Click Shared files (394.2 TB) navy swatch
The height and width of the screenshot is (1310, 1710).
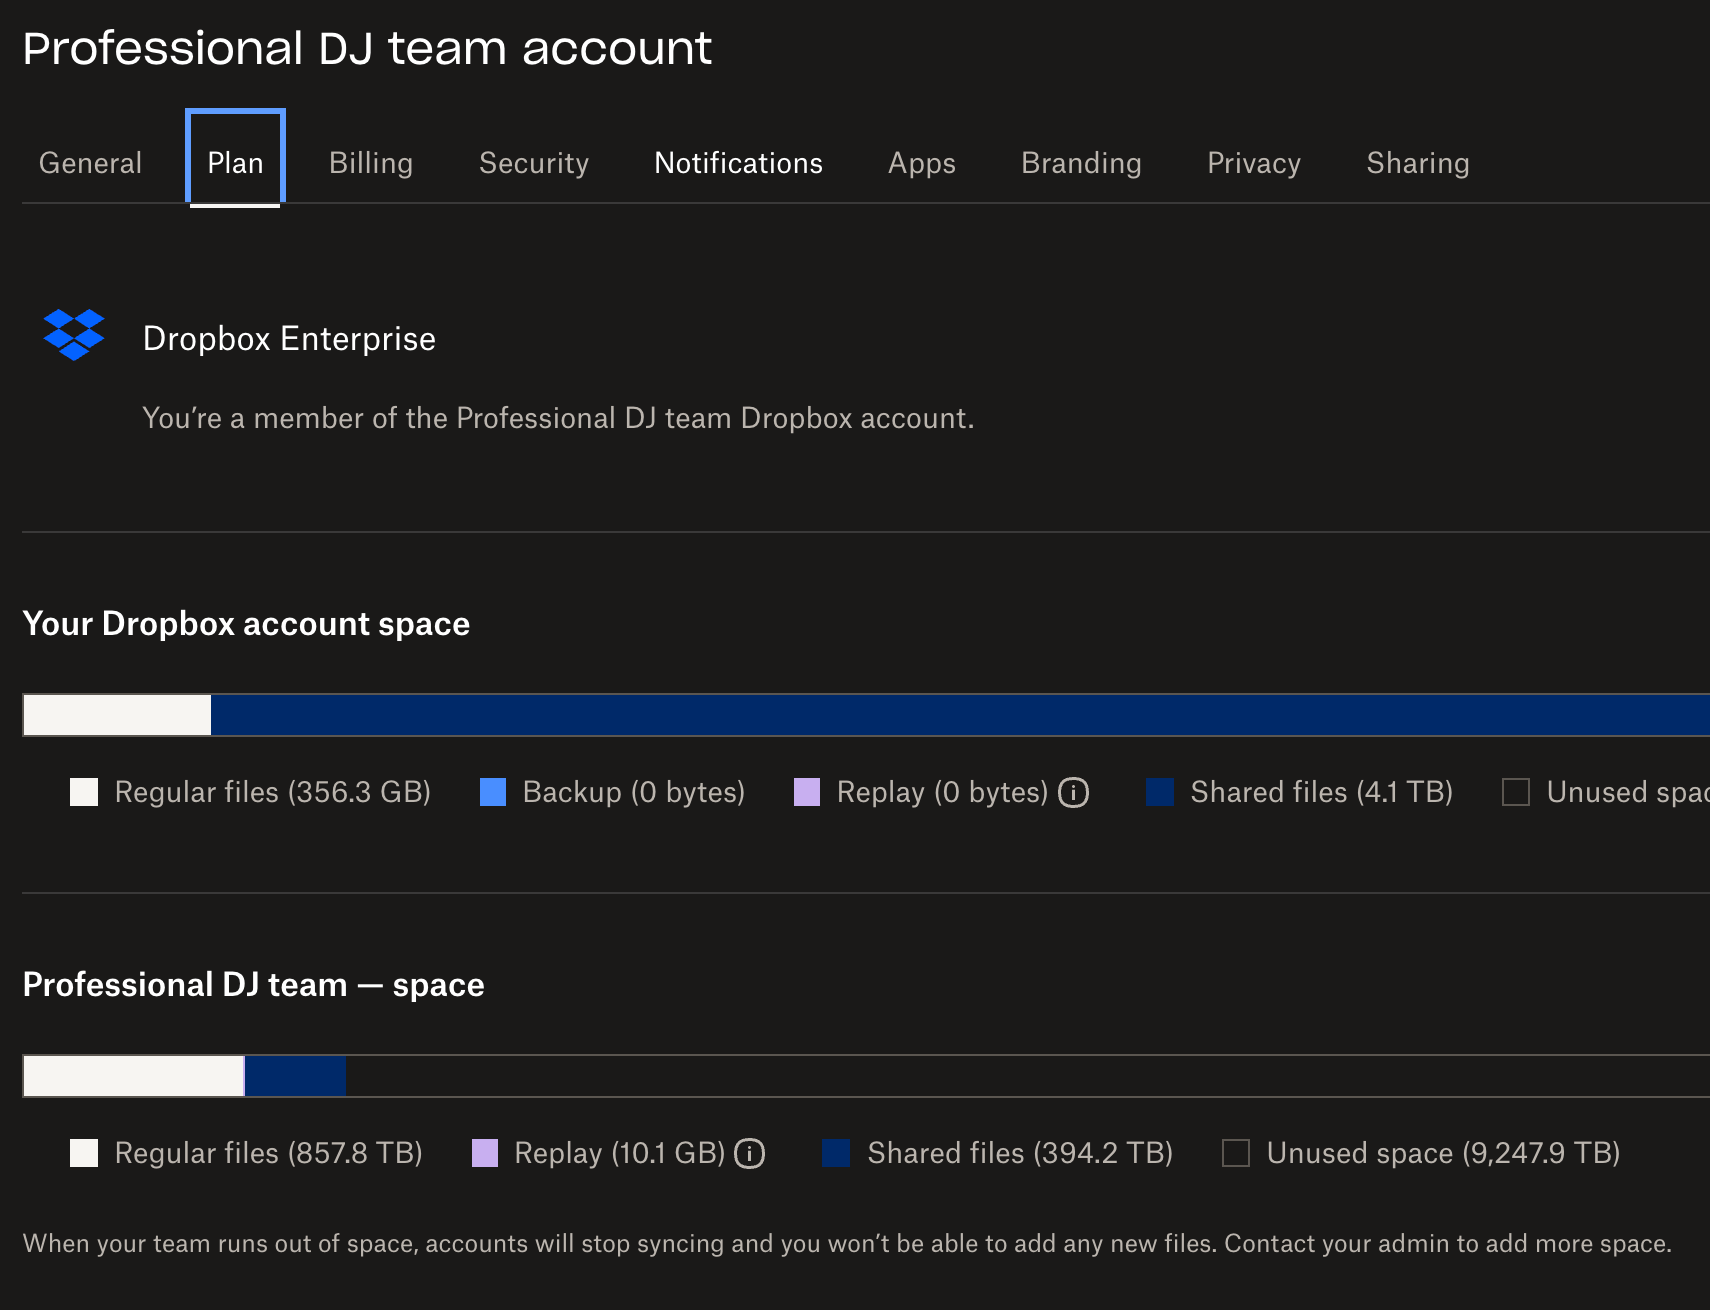click(x=836, y=1153)
